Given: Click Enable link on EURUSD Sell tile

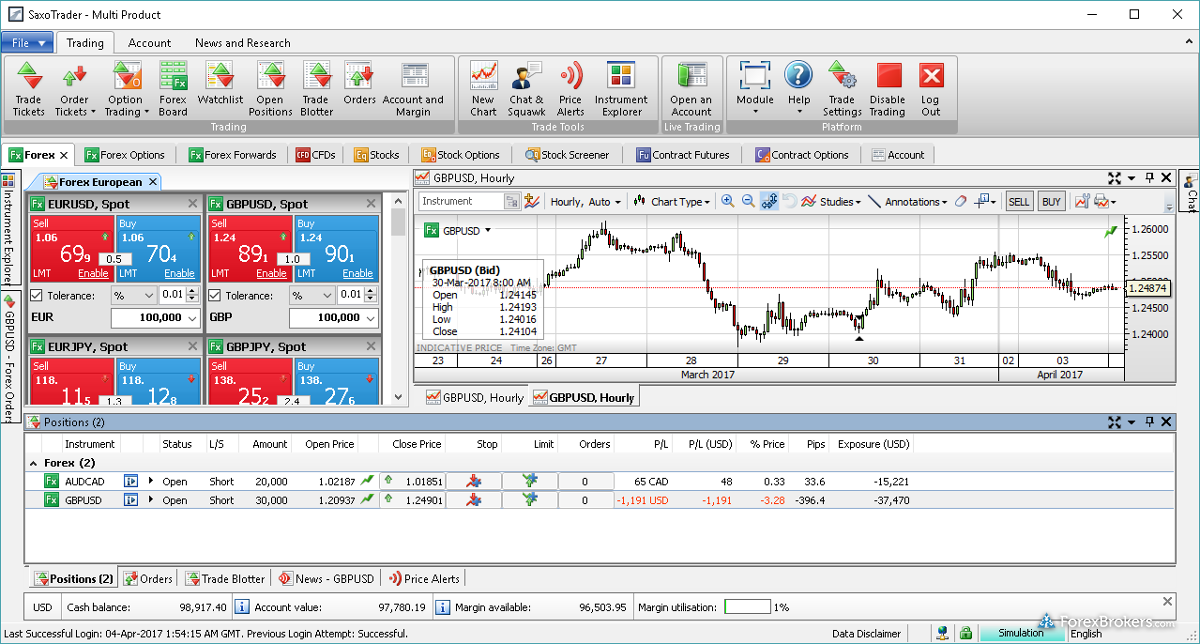Looking at the screenshot, I should pyautogui.click(x=93, y=273).
